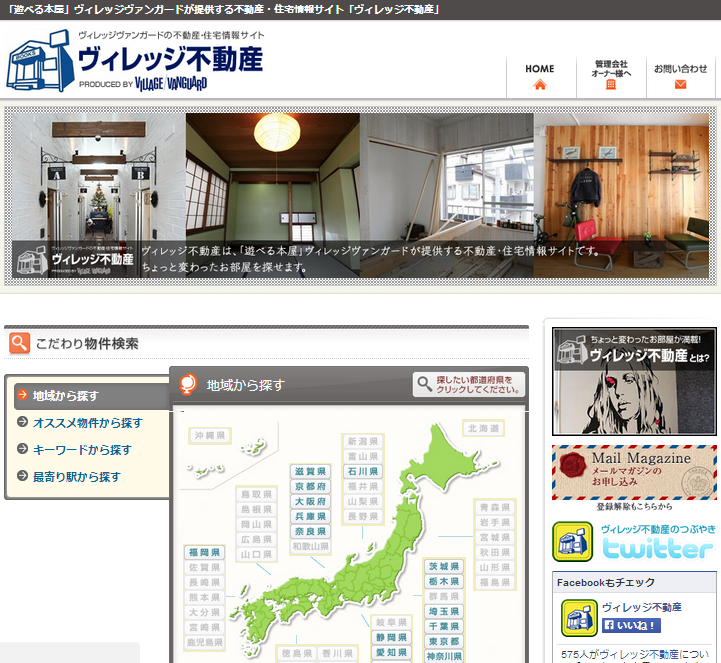721x663 pixels.
Task: Click the Facebook いいね！ button
Action: [631, 625]
